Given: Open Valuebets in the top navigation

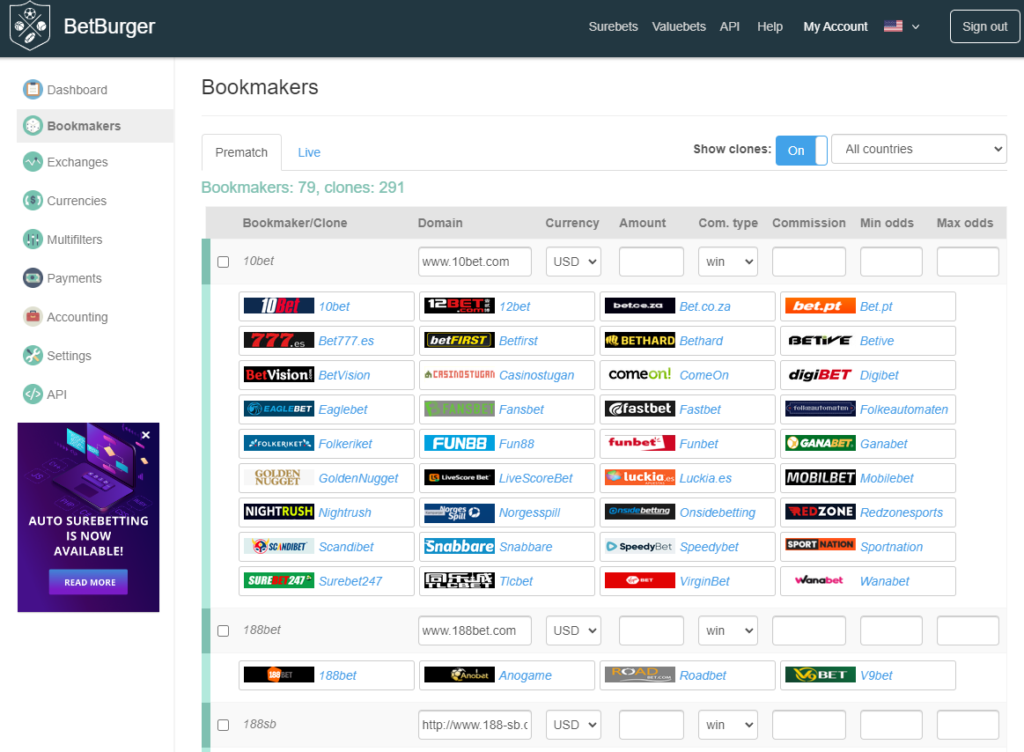Looking at the screenshot, I should click(x=679, y=27).
